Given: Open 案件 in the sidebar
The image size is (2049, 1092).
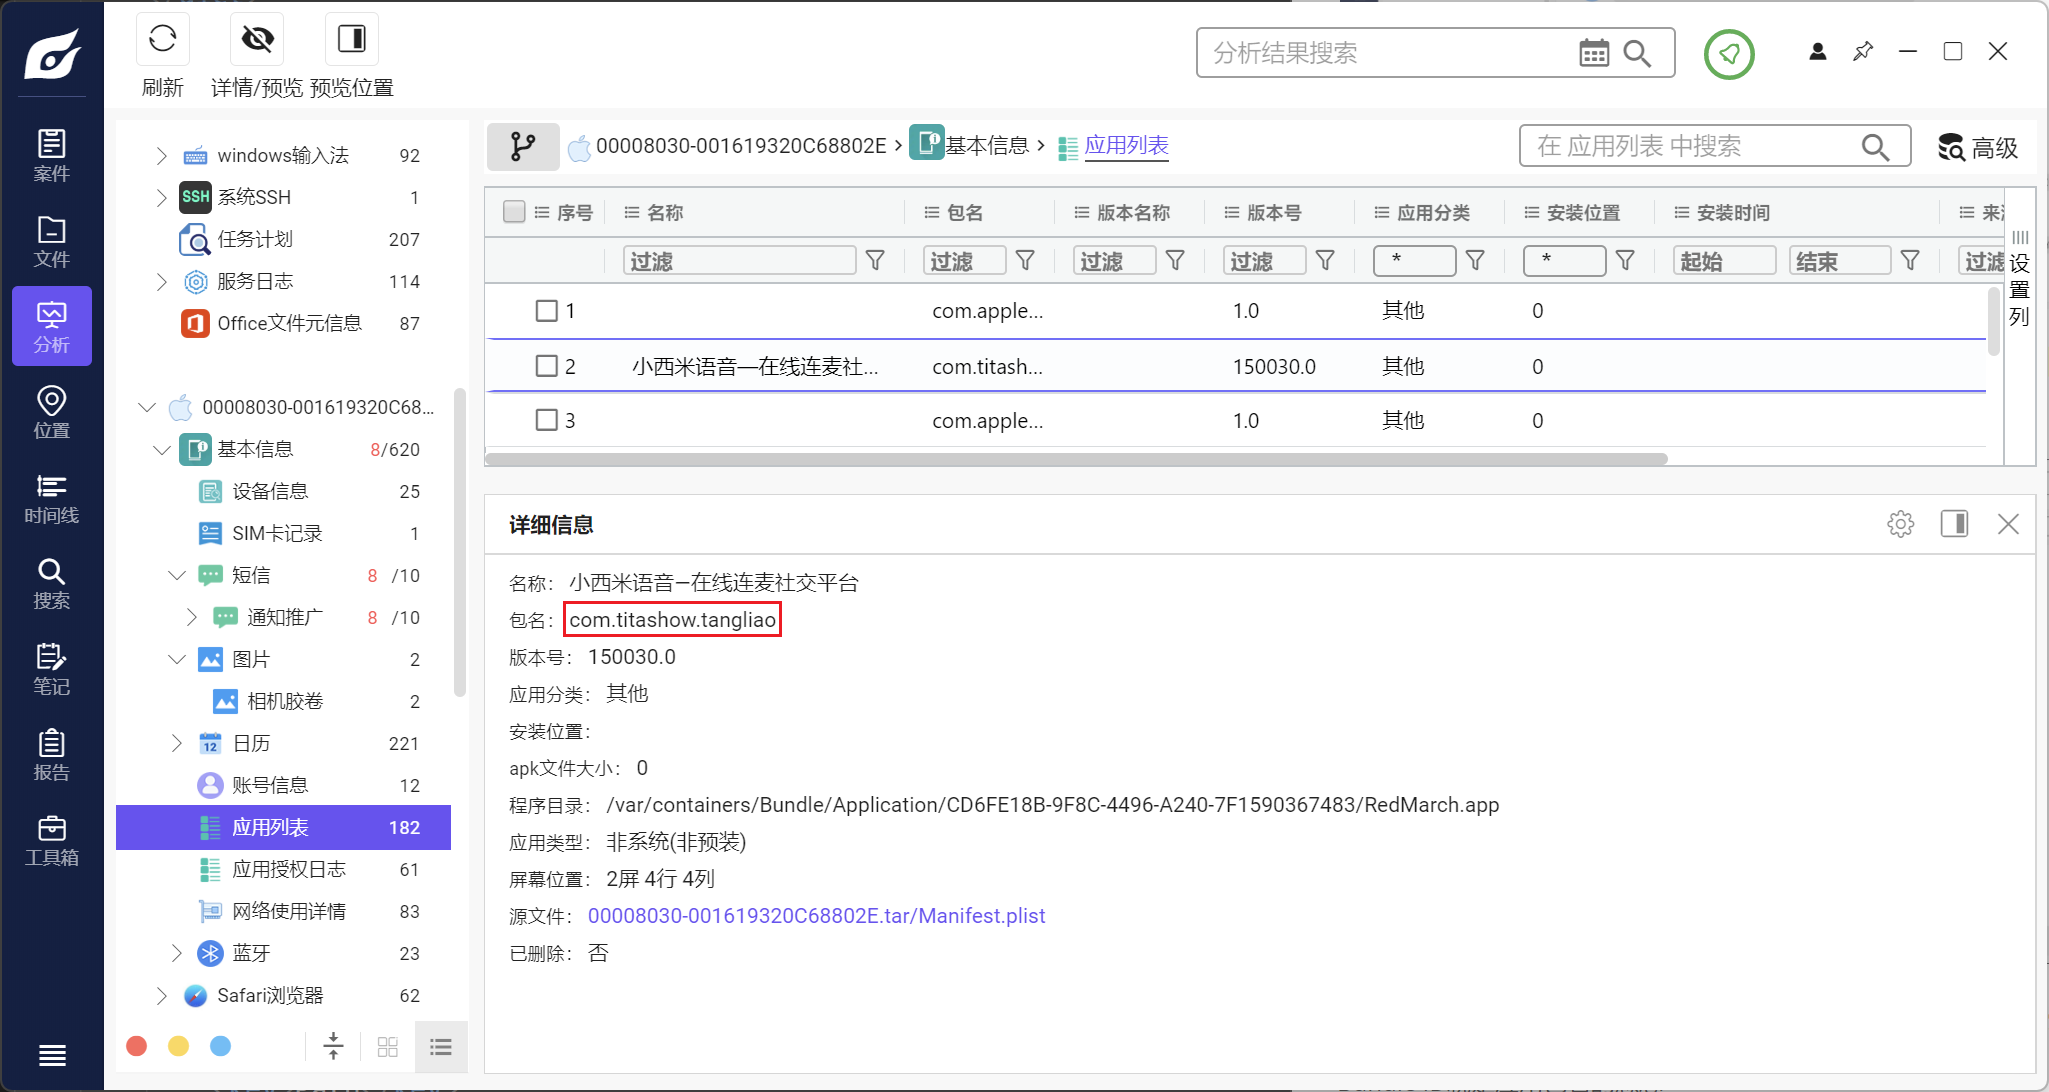Looking at the screenshot, I should [x=52, y=155].
